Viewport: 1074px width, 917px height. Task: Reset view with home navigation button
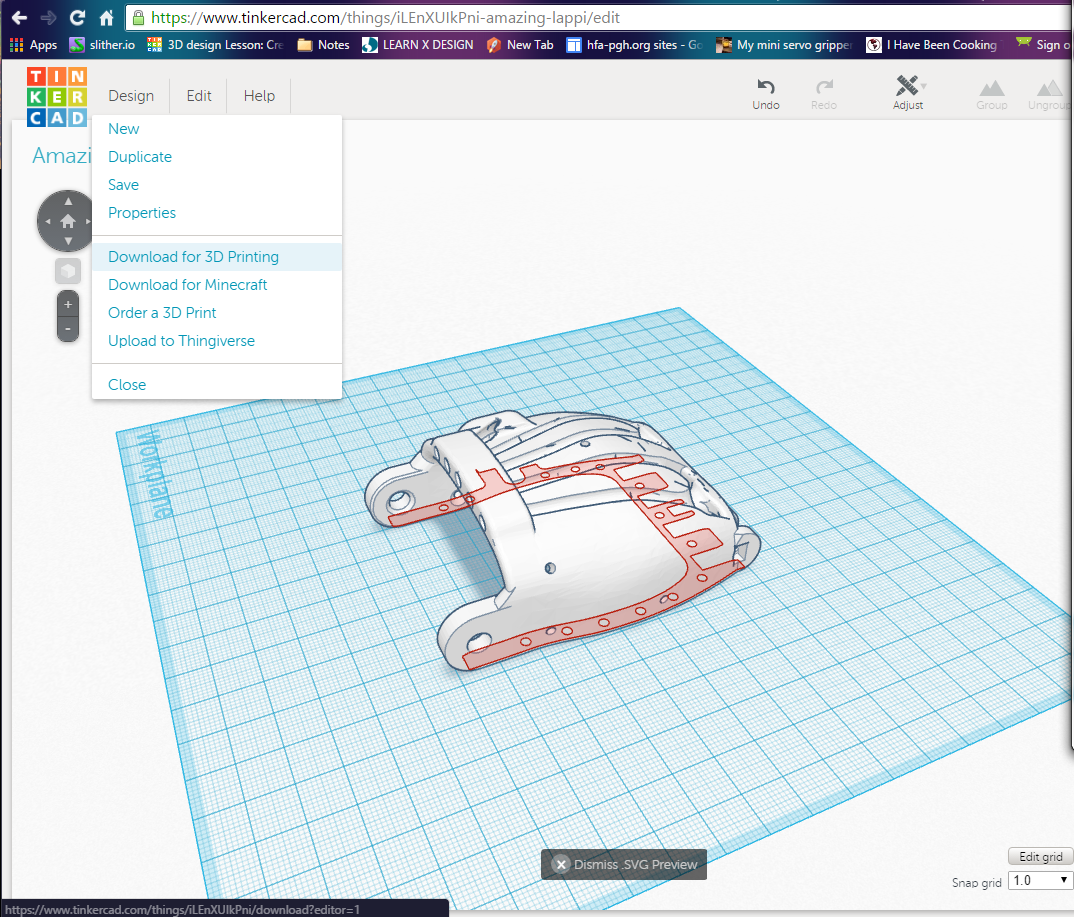(x=68, y=221)
